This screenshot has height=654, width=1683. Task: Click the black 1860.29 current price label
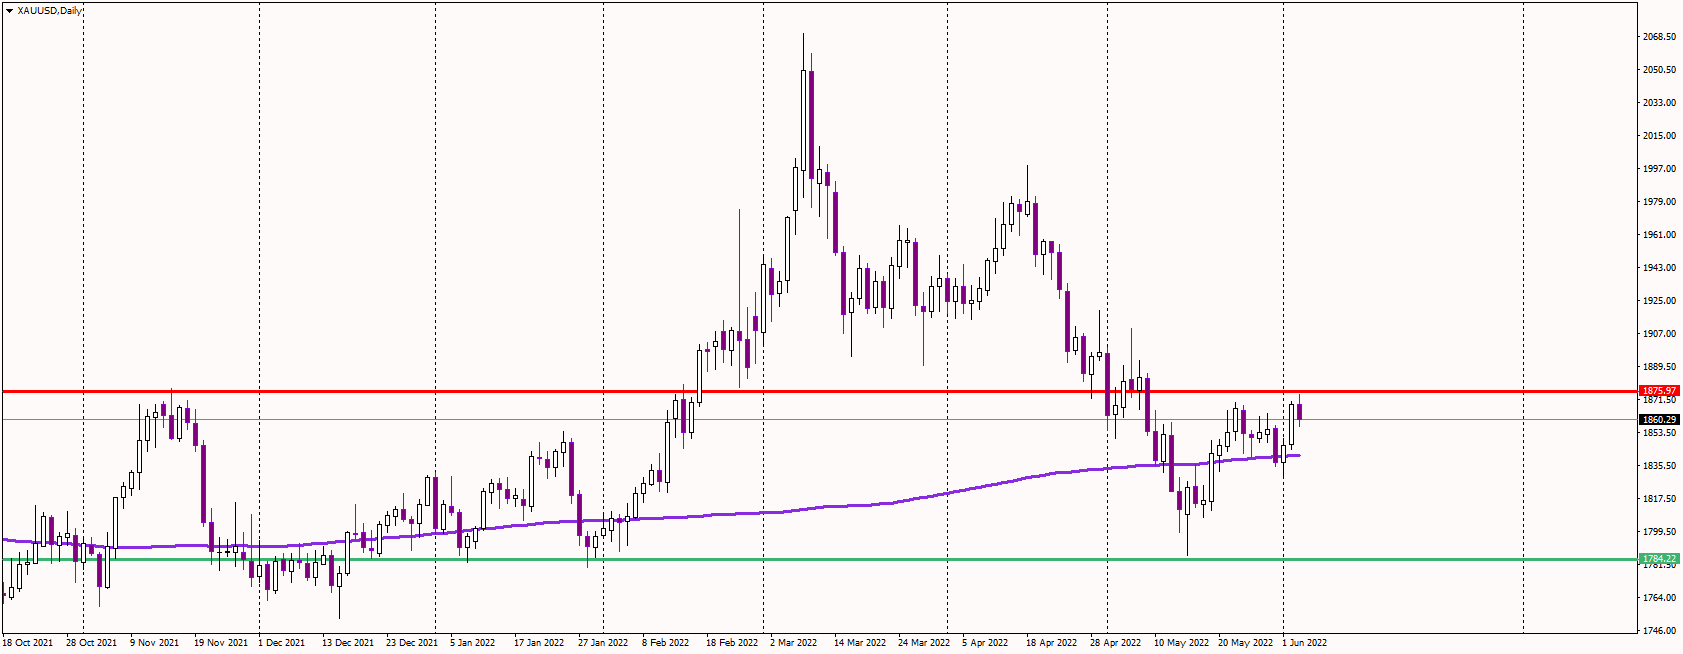coord(1659,420)
